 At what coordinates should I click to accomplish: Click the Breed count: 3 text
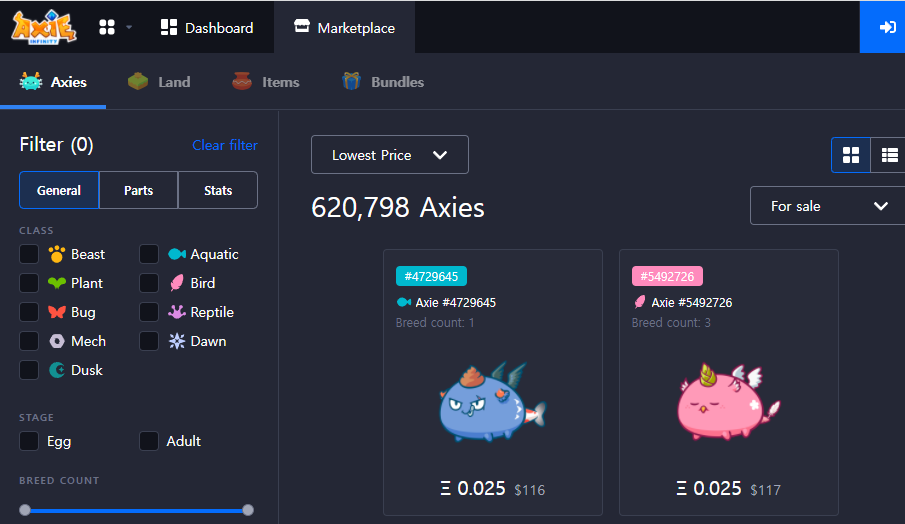click(671, 323)
